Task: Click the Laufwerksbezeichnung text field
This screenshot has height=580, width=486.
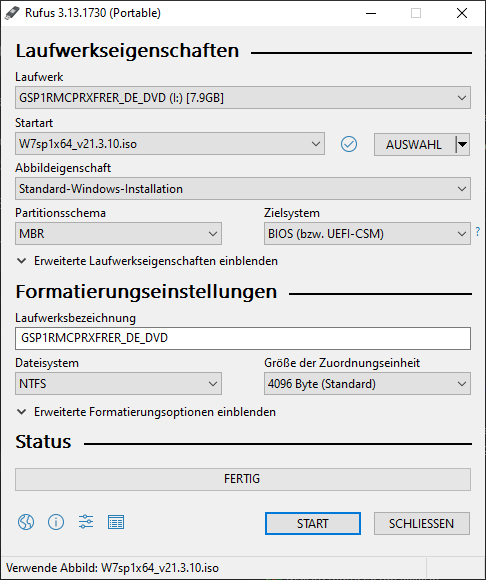Action: click(x=243, y=338)
